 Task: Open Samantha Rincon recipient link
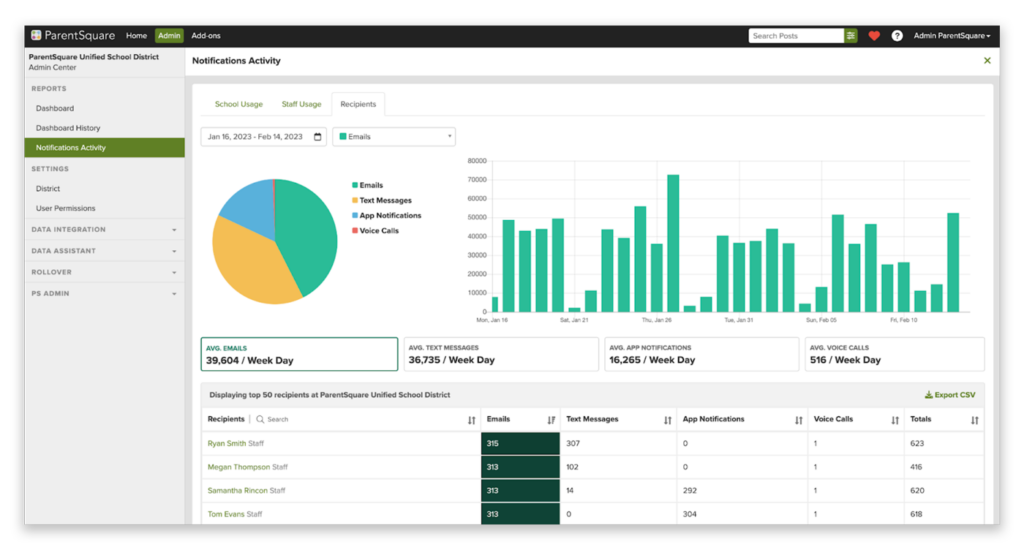[237, 491]
